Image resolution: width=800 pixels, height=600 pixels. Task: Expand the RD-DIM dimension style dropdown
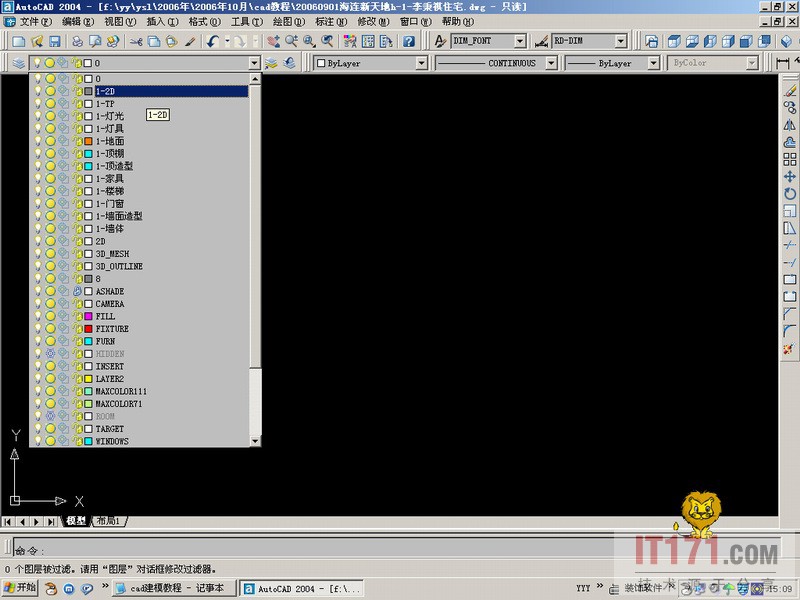pos(621,41)
